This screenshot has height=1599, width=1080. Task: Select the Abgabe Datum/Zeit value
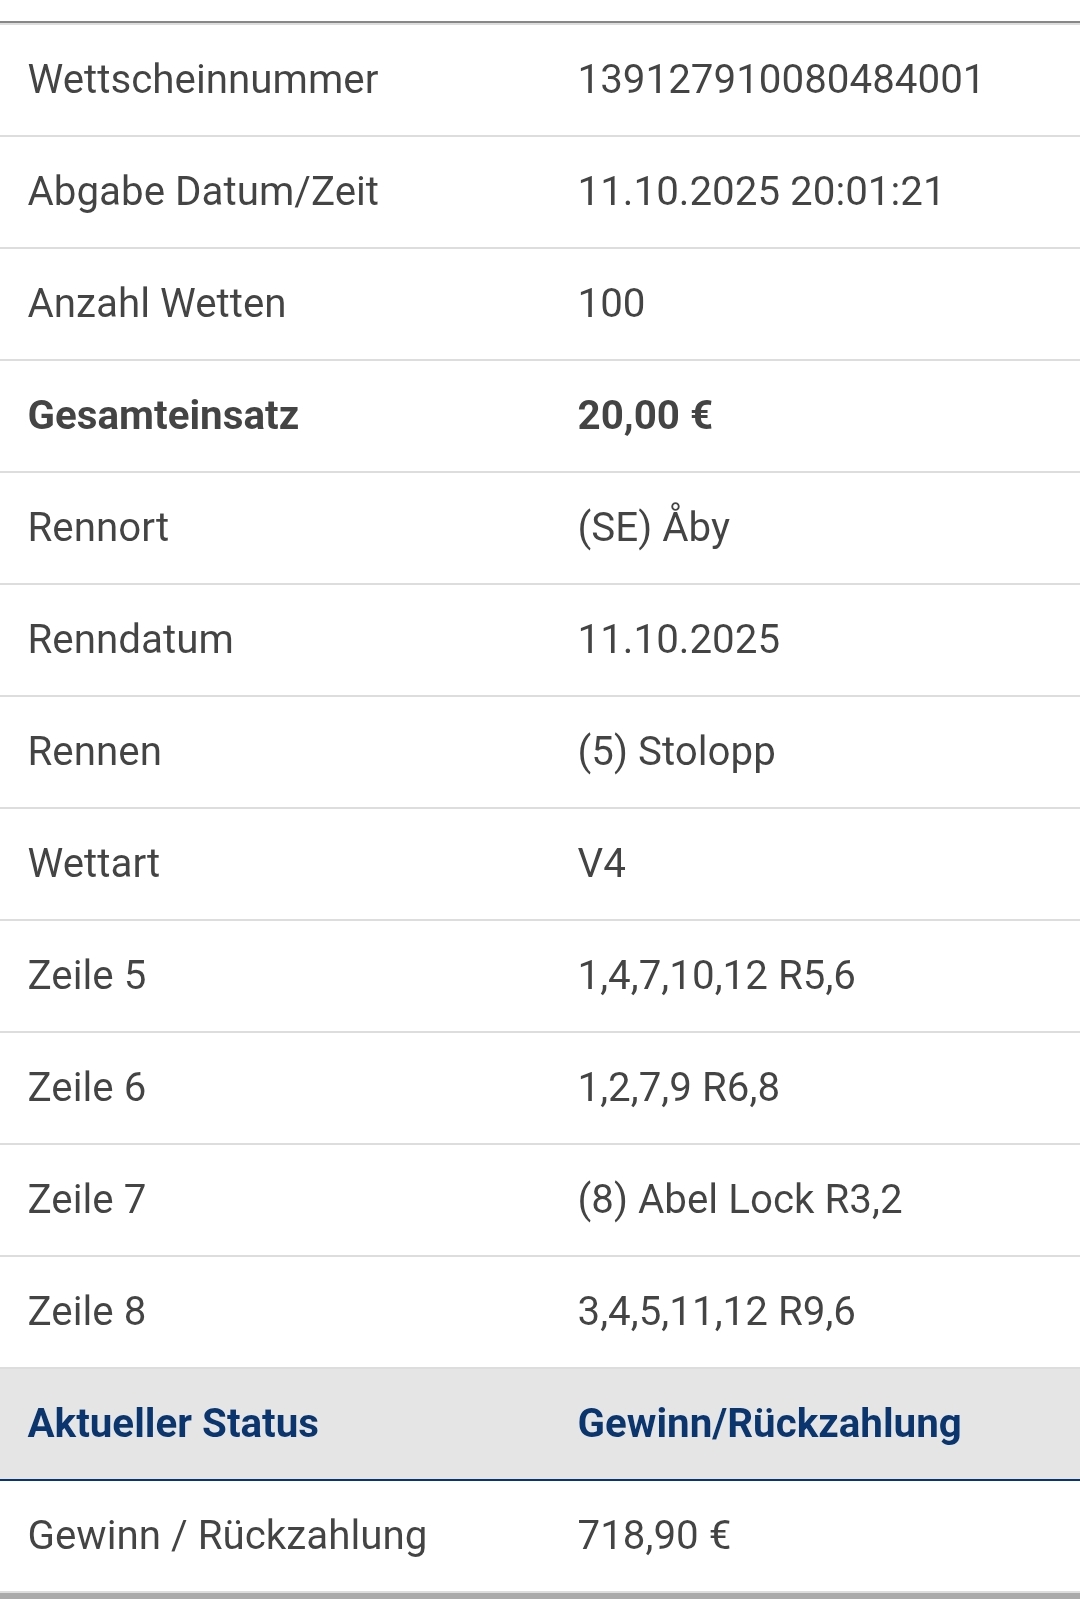click(760, 191)
